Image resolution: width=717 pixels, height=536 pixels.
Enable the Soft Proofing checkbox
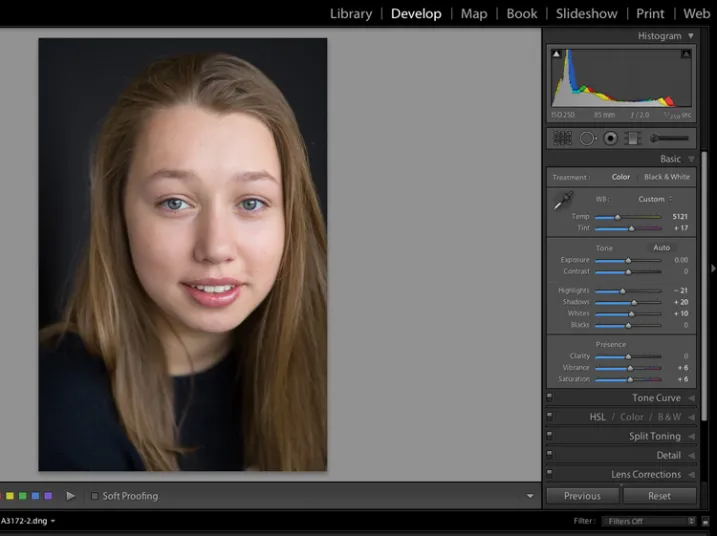coord(95,496)
